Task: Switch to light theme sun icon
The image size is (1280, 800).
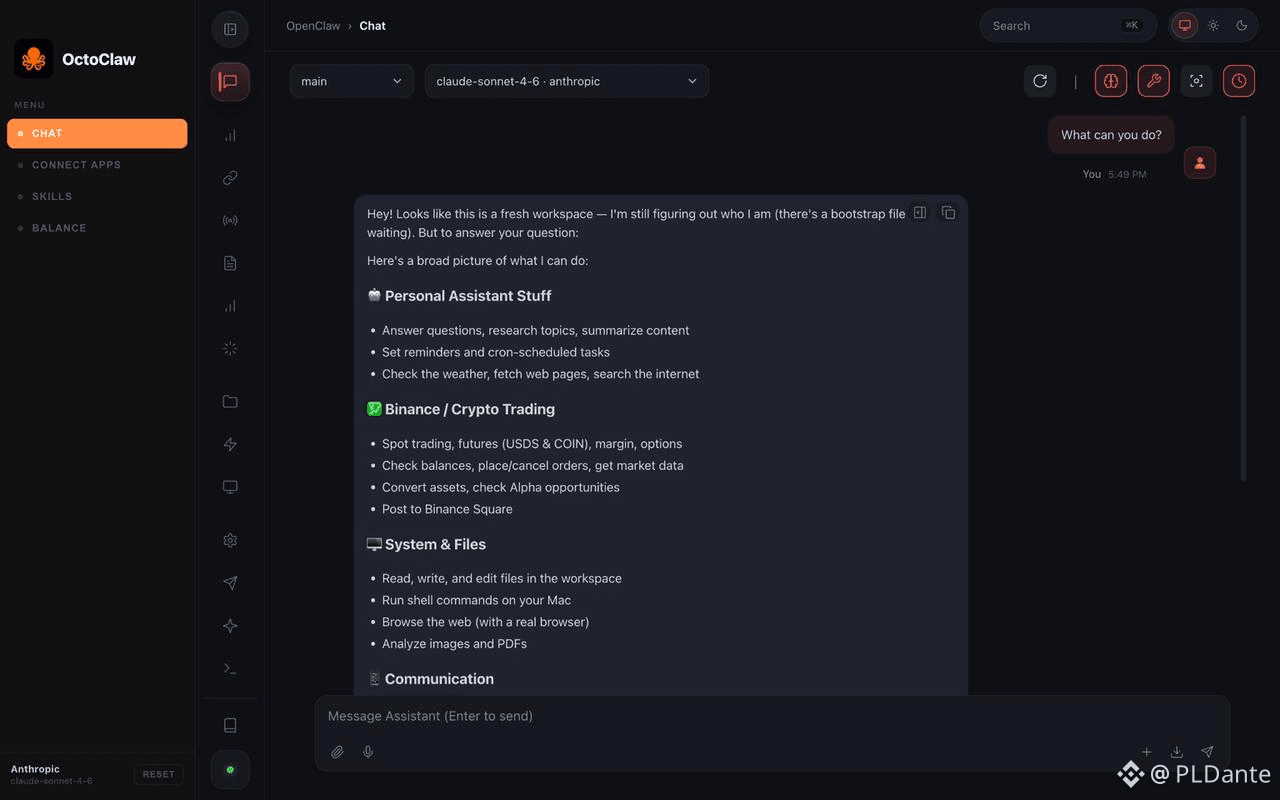Action: click(1213, 26)
